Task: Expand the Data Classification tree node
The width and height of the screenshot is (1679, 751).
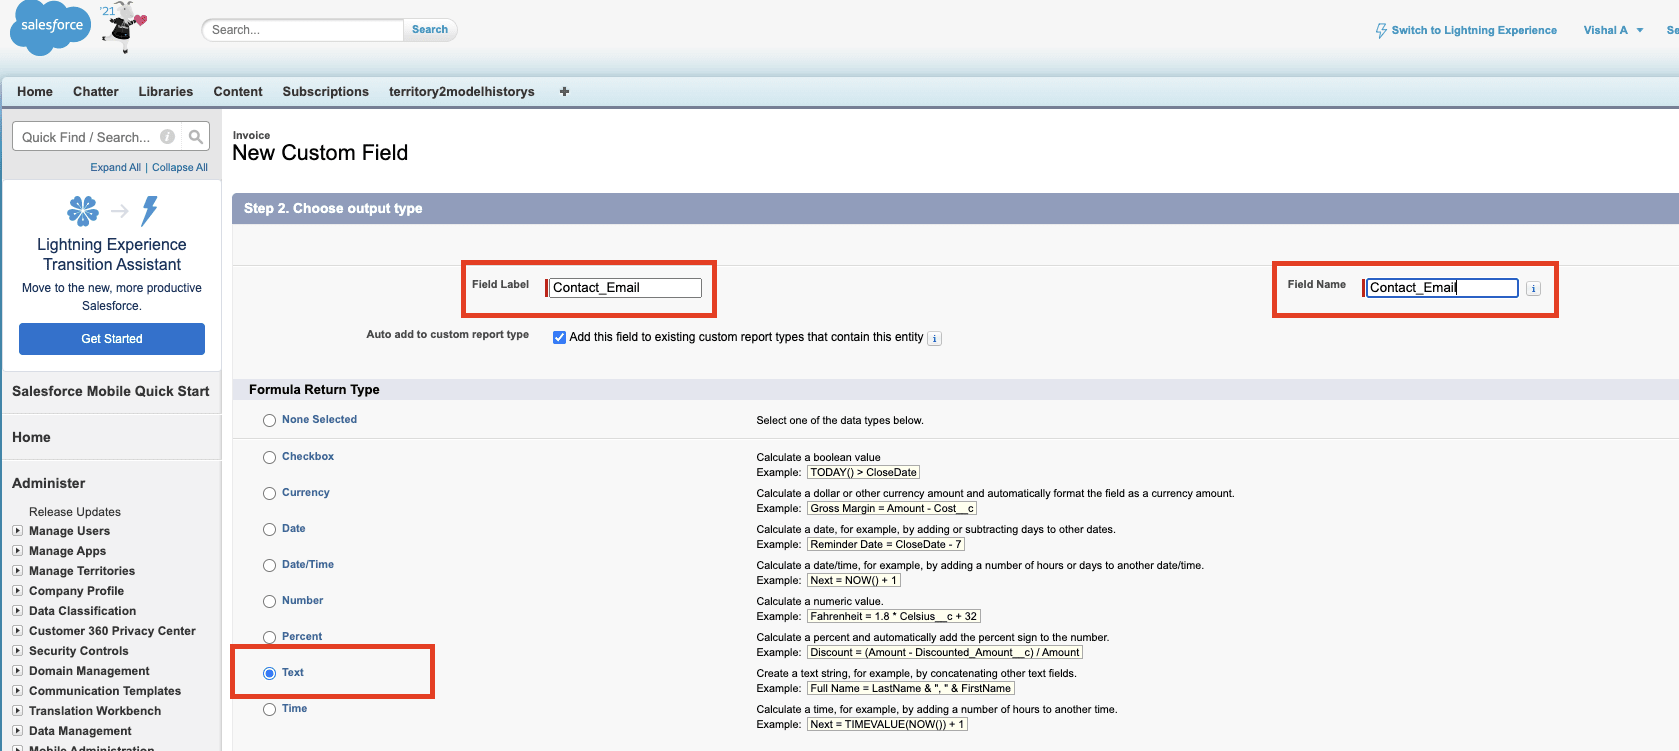Action: coord(17,611)
